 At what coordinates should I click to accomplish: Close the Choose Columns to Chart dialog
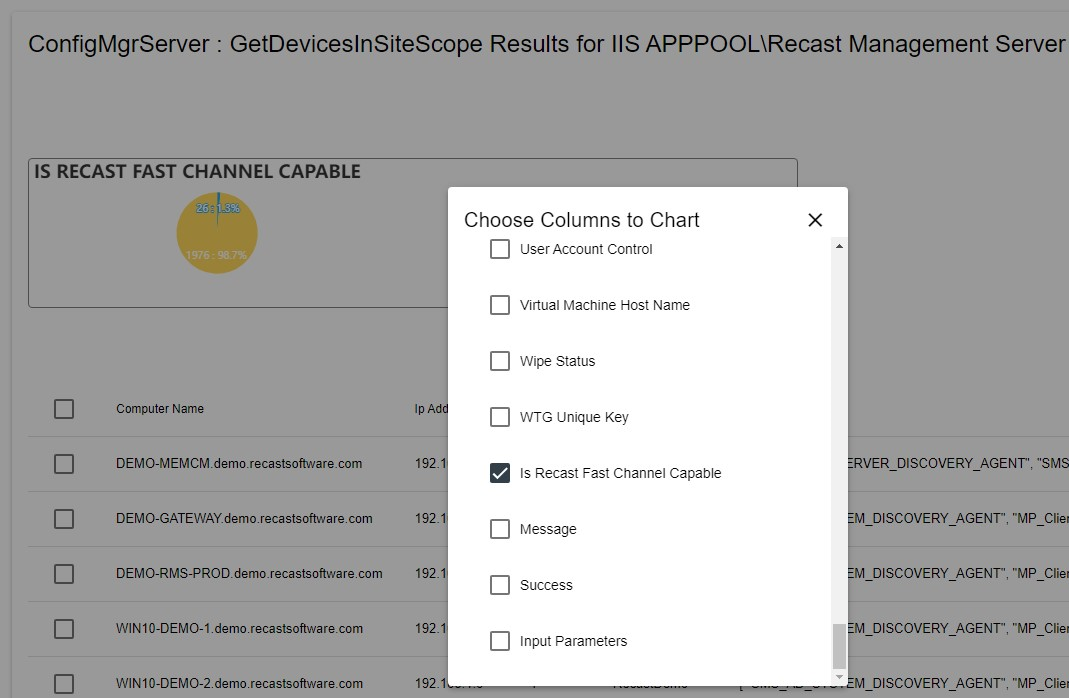(x=815, y=220)
